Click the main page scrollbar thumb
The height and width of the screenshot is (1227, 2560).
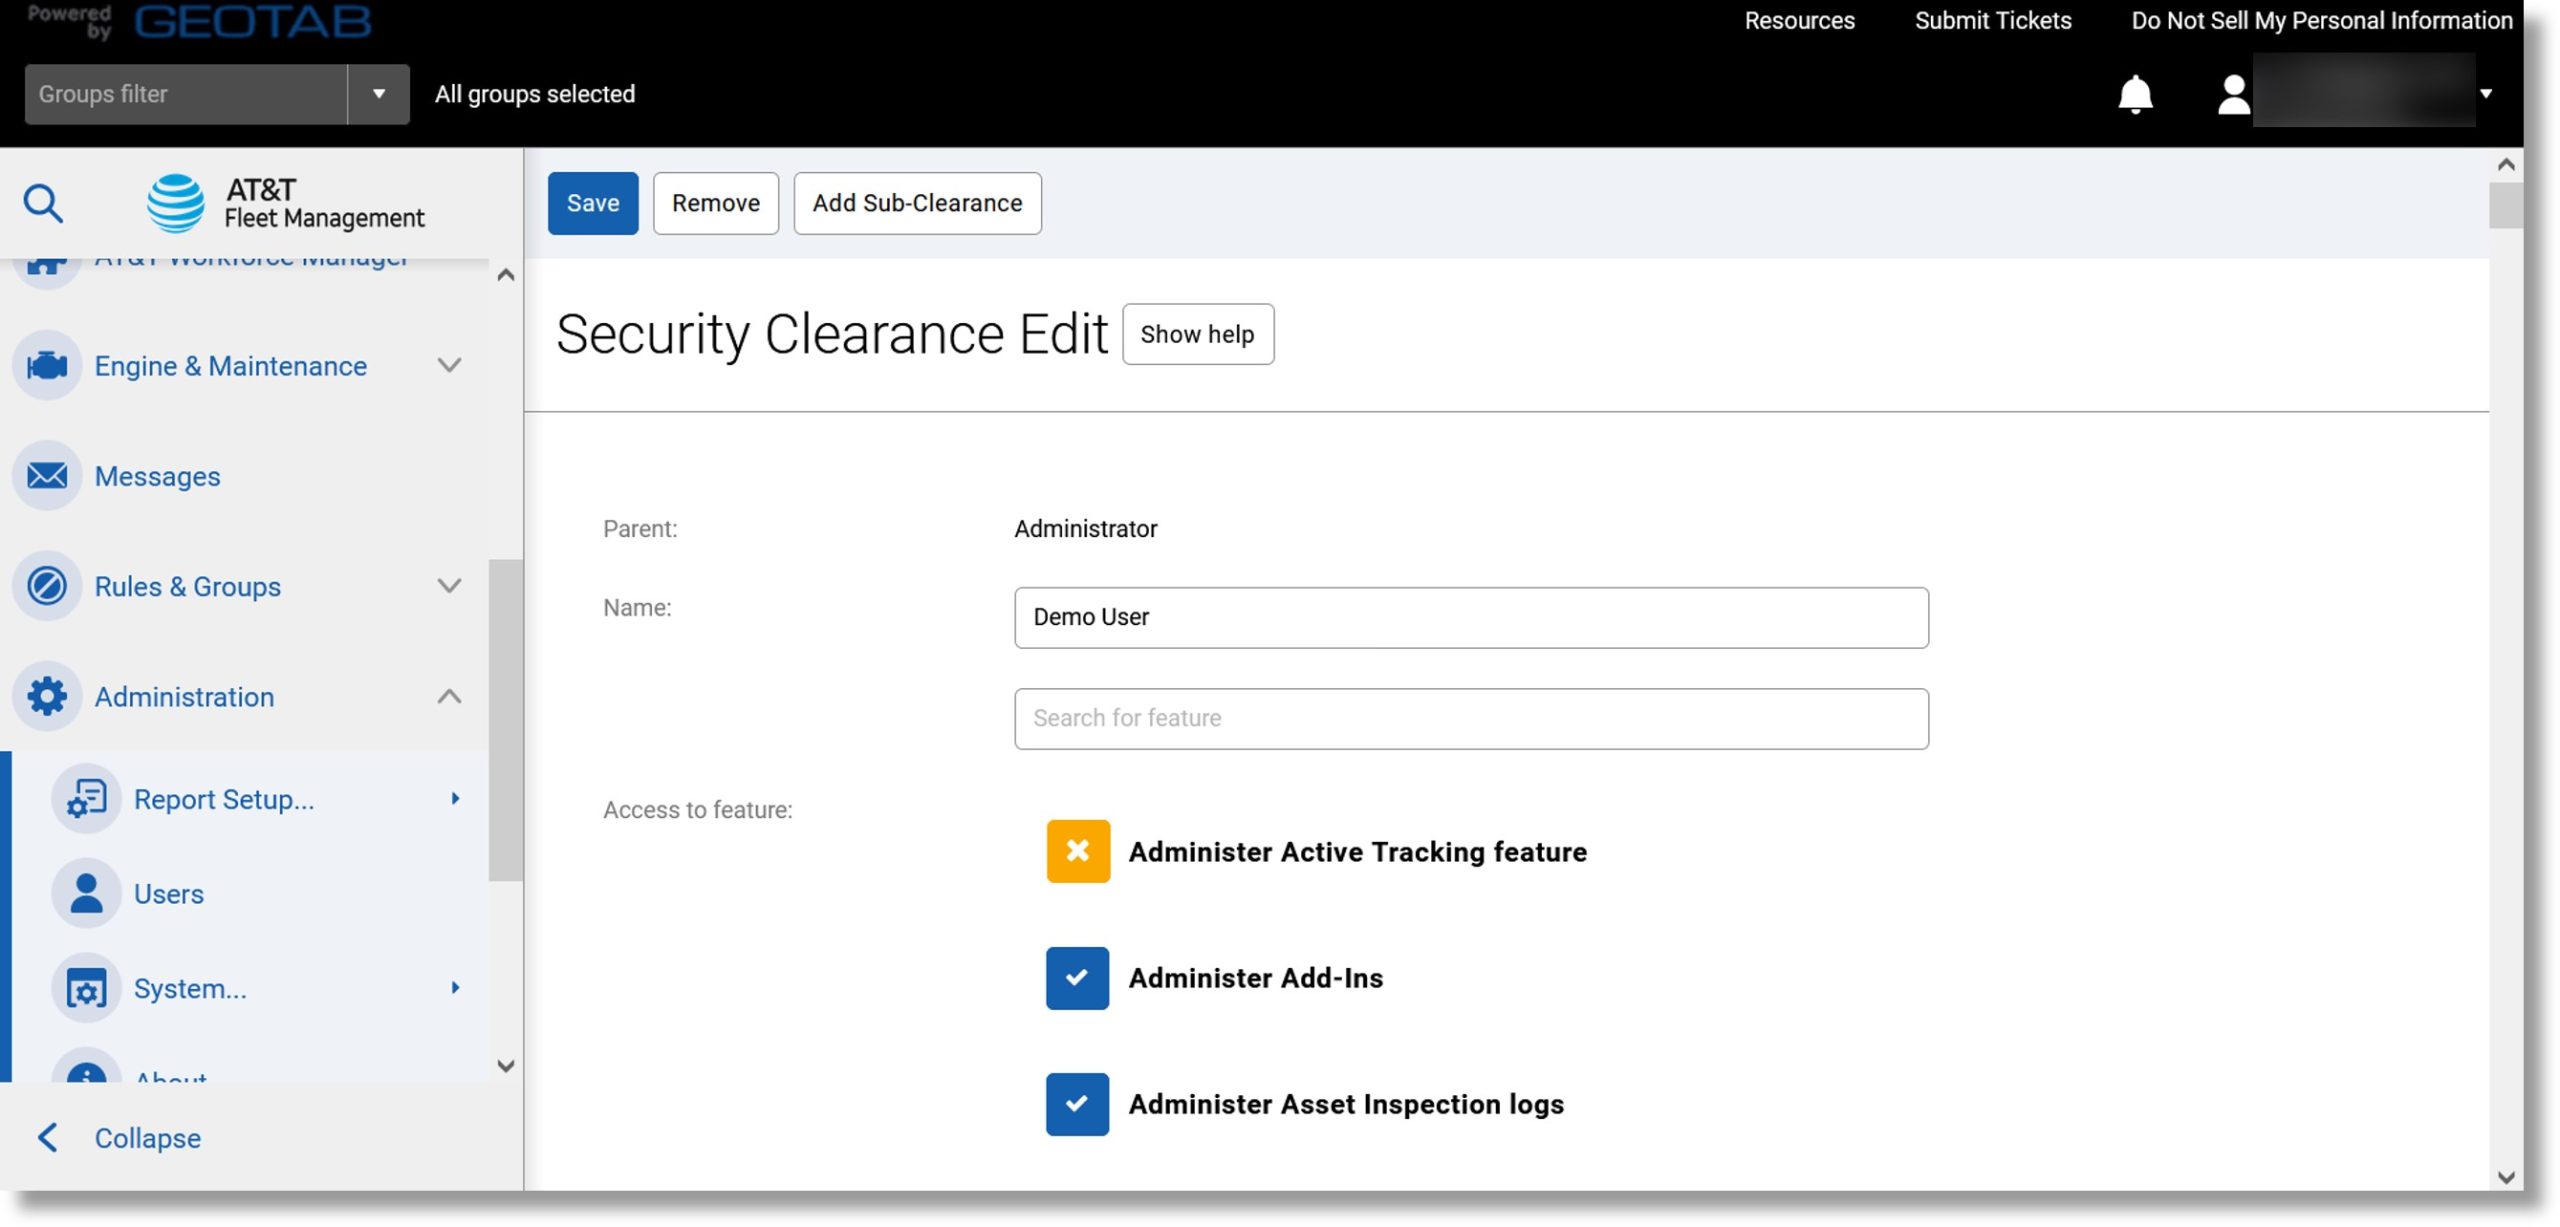2505,205
